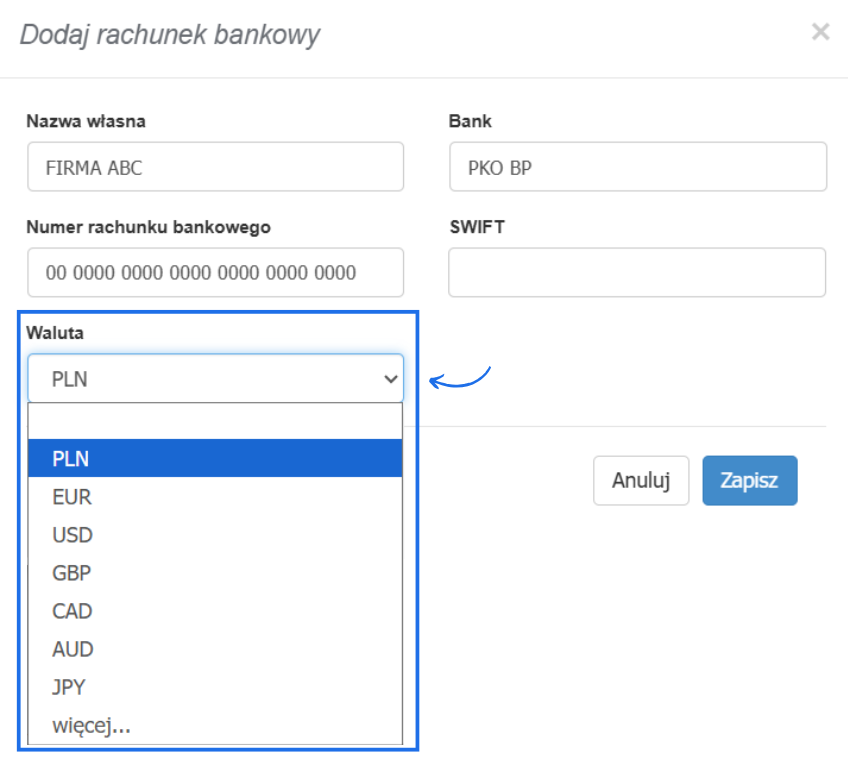
Task: Collapse the Waluta currency dropdown
Action: pyautogui.click(x=215, y=378)
